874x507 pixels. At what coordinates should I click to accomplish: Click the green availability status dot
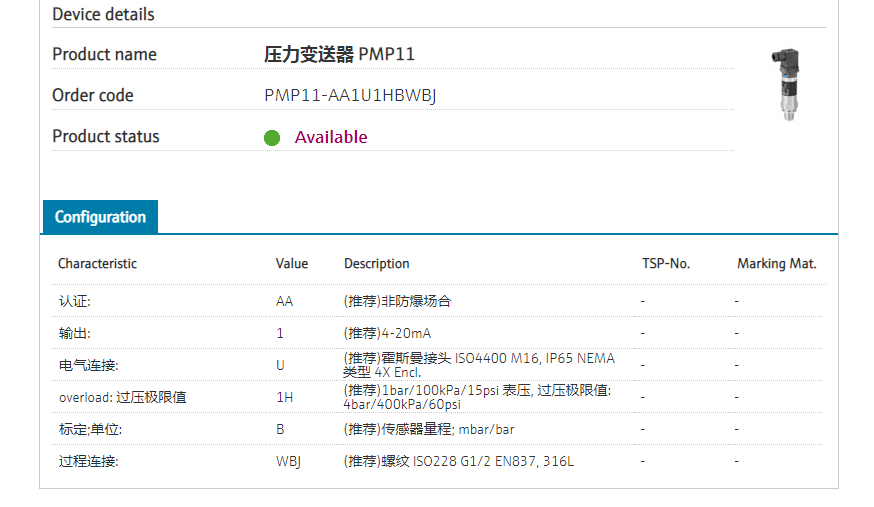point(272,138)
